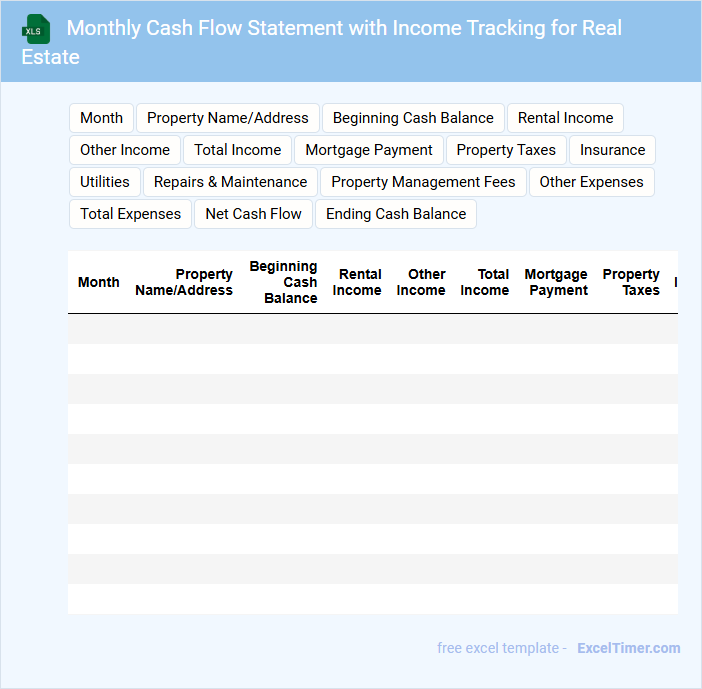Click the Mortgage Payment tag chip

368,150
